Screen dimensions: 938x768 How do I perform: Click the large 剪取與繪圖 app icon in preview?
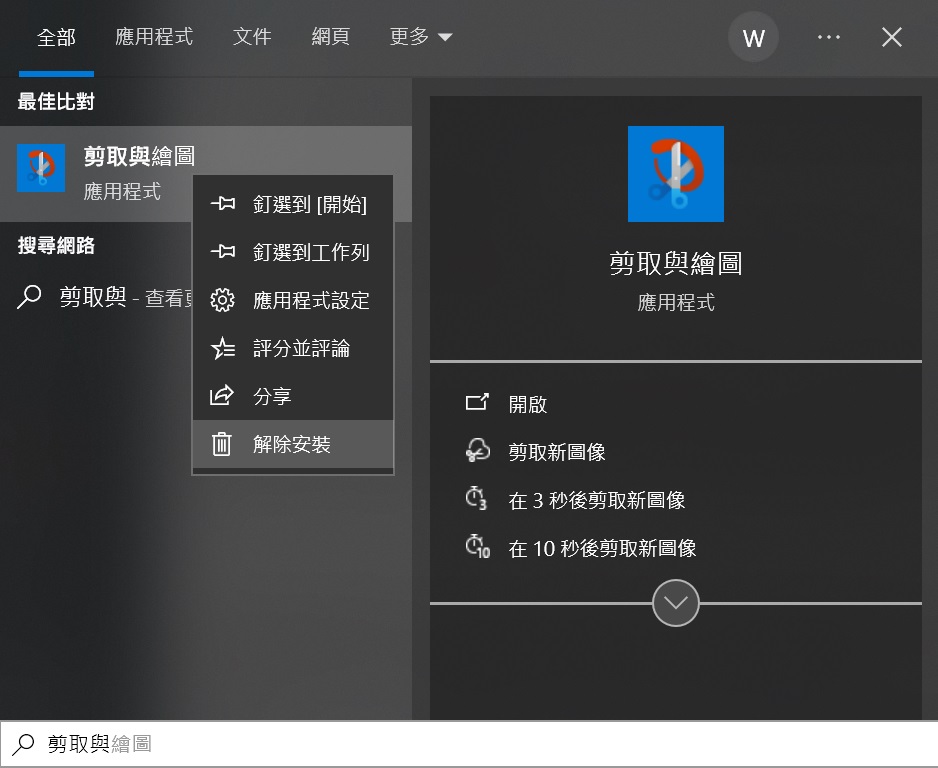(675, 174)
